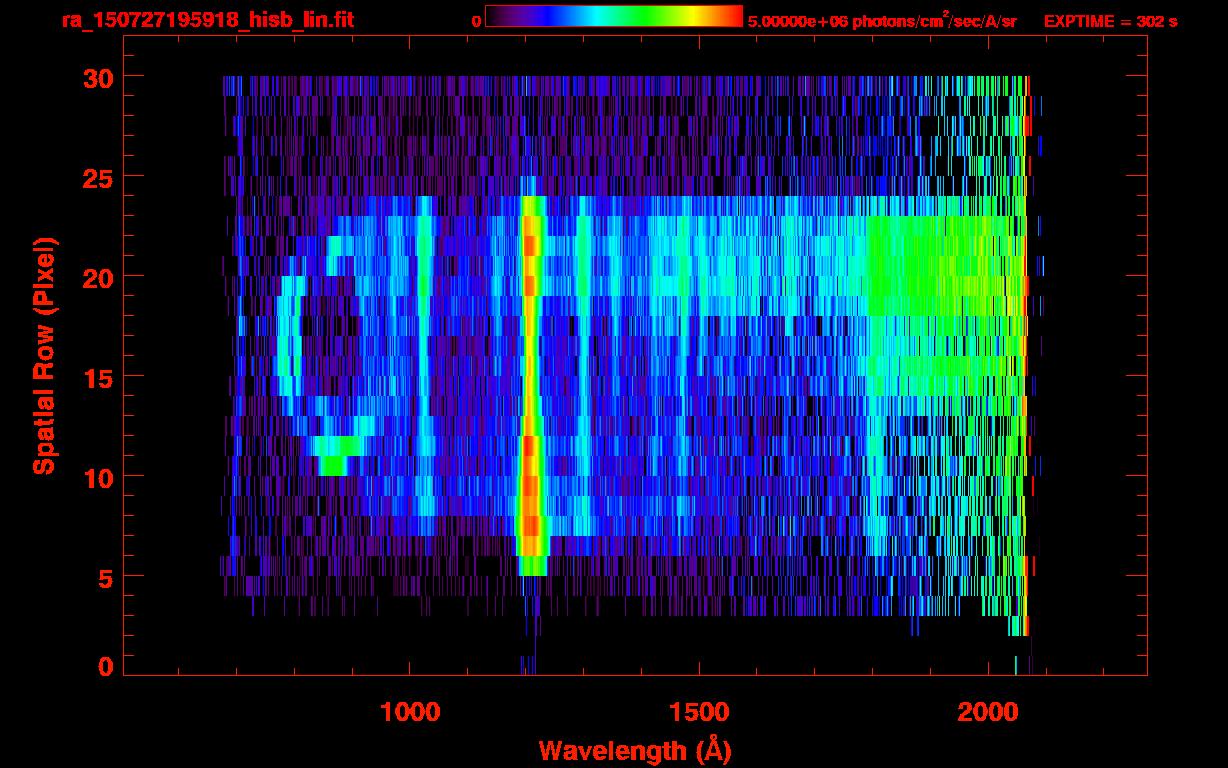Click the EXPTIME = 302 s text
Screen dimensions: 1228x768
1110,21
